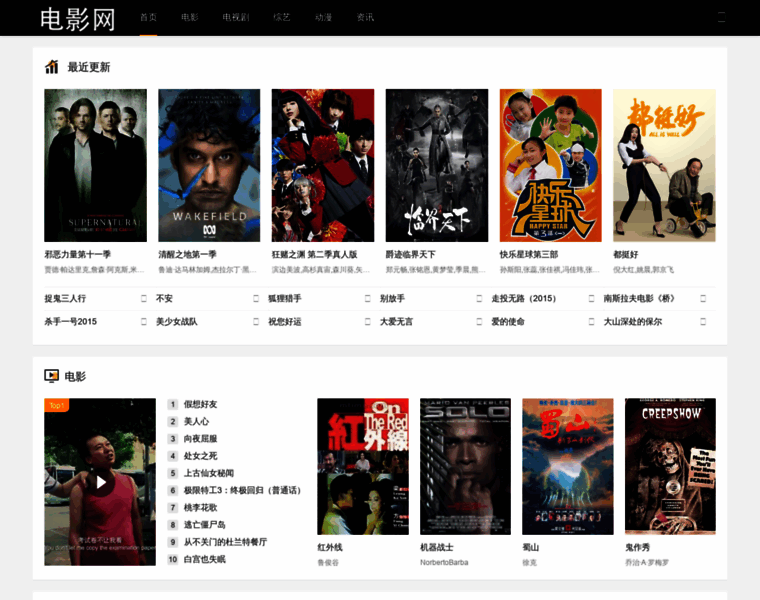This screenshot has height=600, width=760.
Task: Click director name NorbertoBarba
Action: [x=444, y=563]
